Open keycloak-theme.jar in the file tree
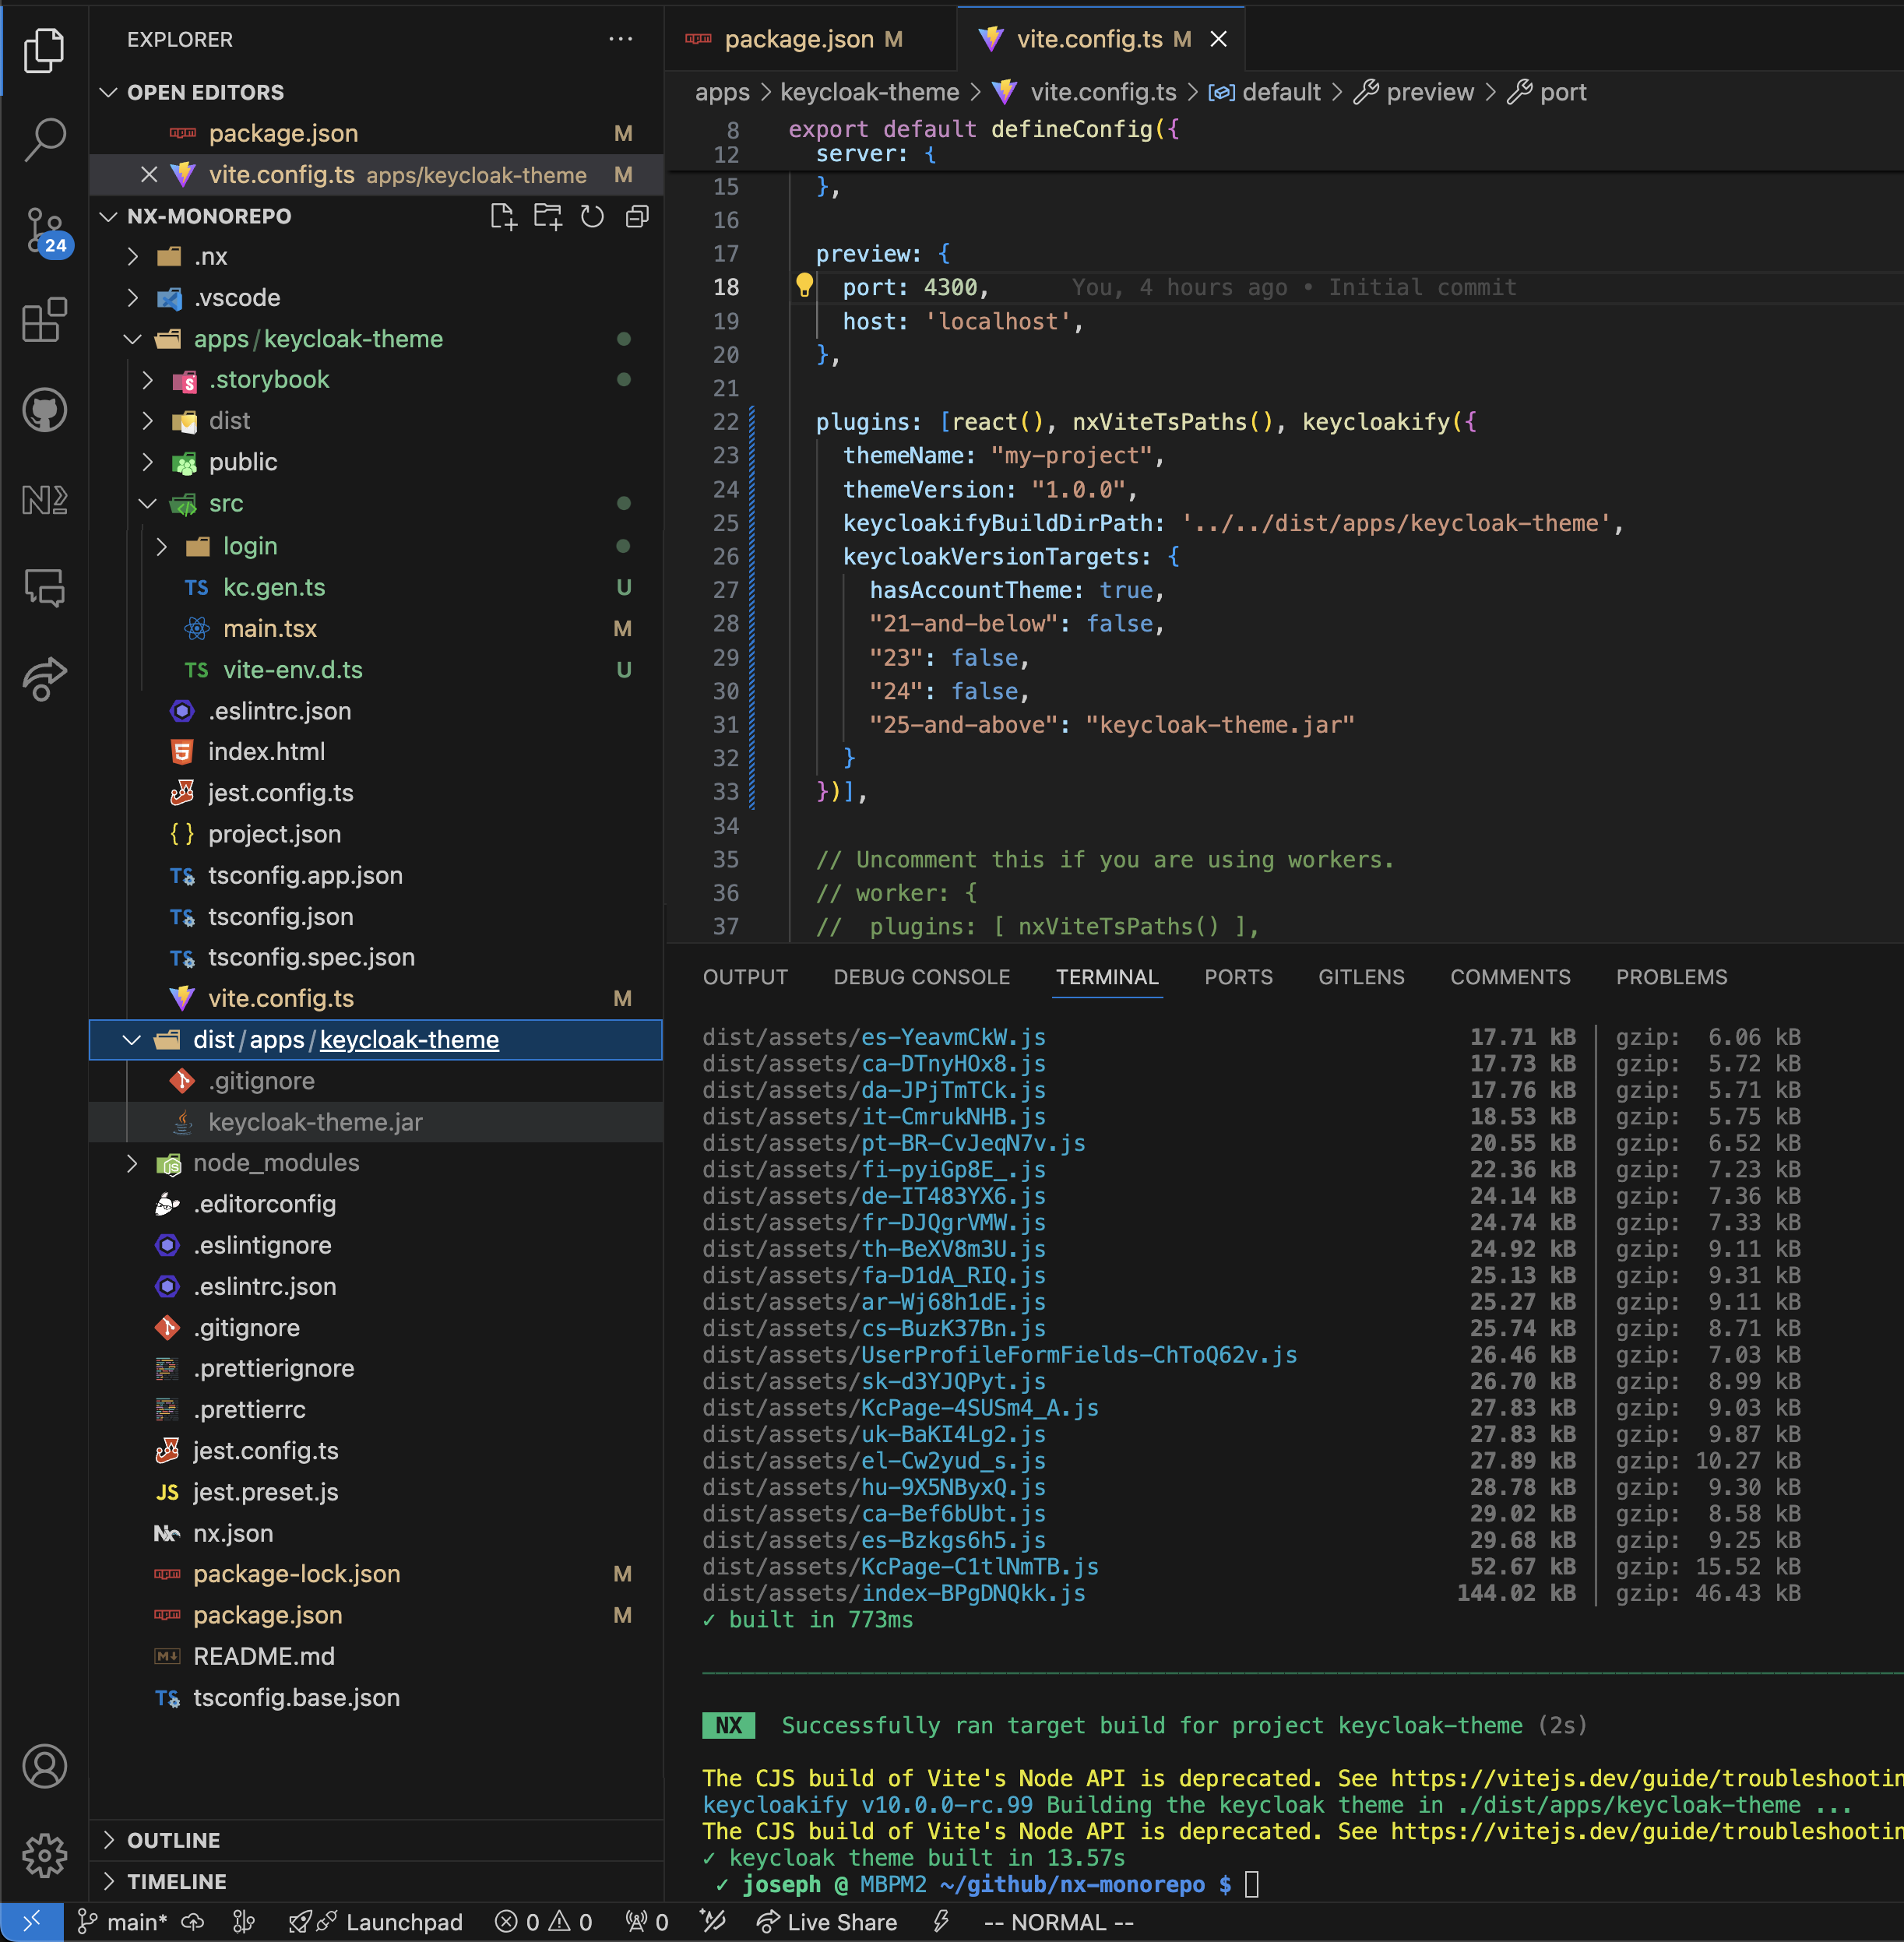 tap(315, 1122)
